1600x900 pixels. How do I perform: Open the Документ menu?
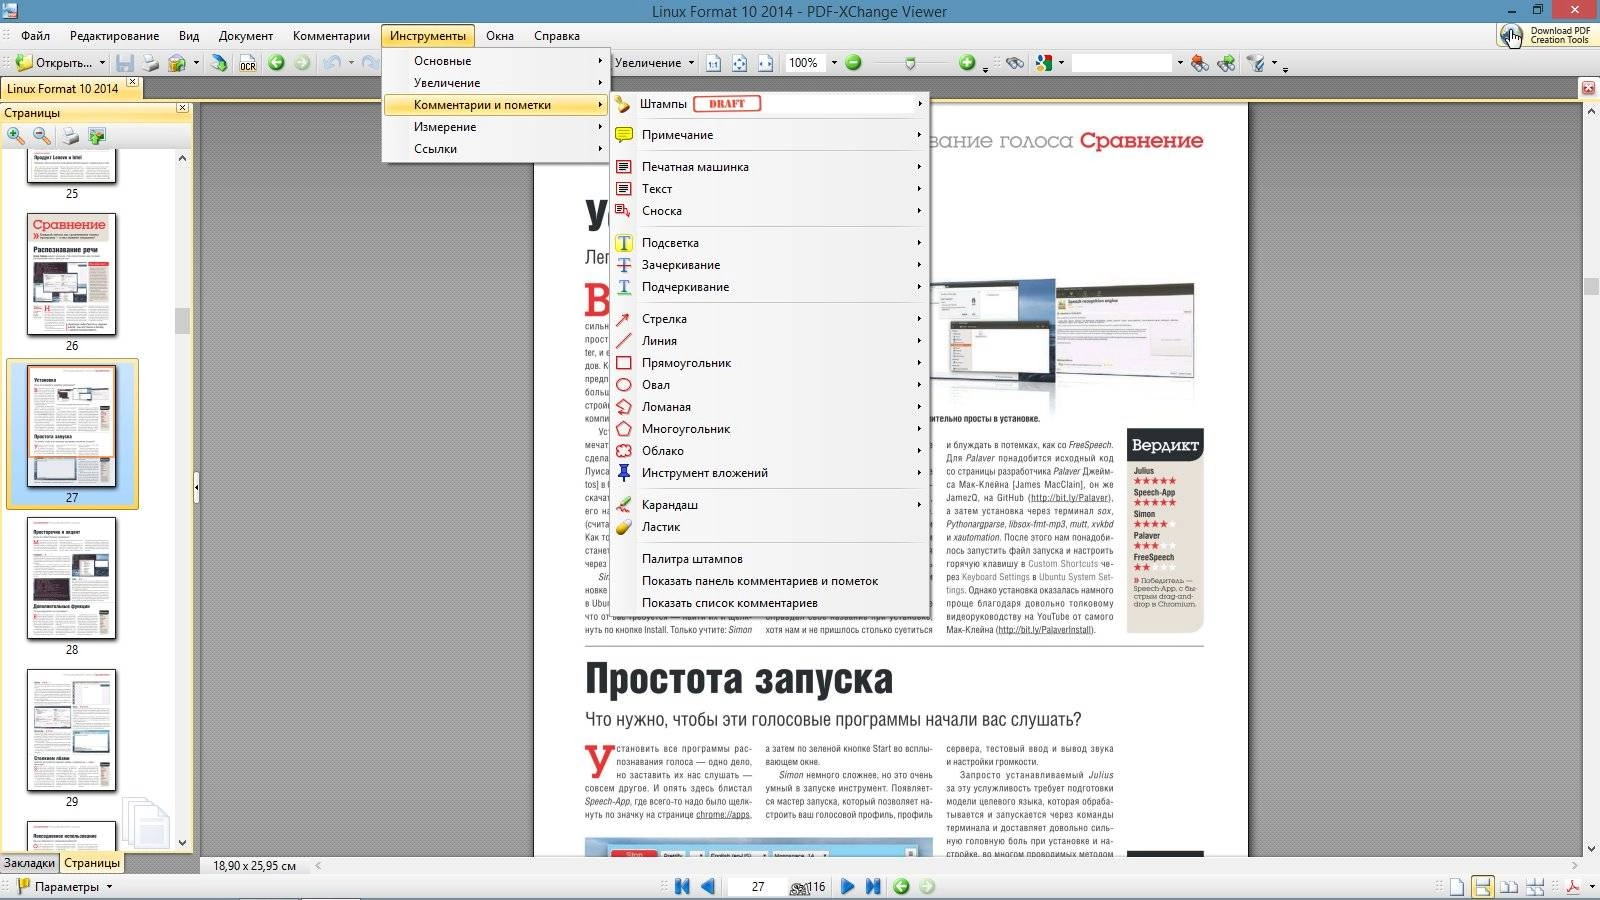coord(246,36)
